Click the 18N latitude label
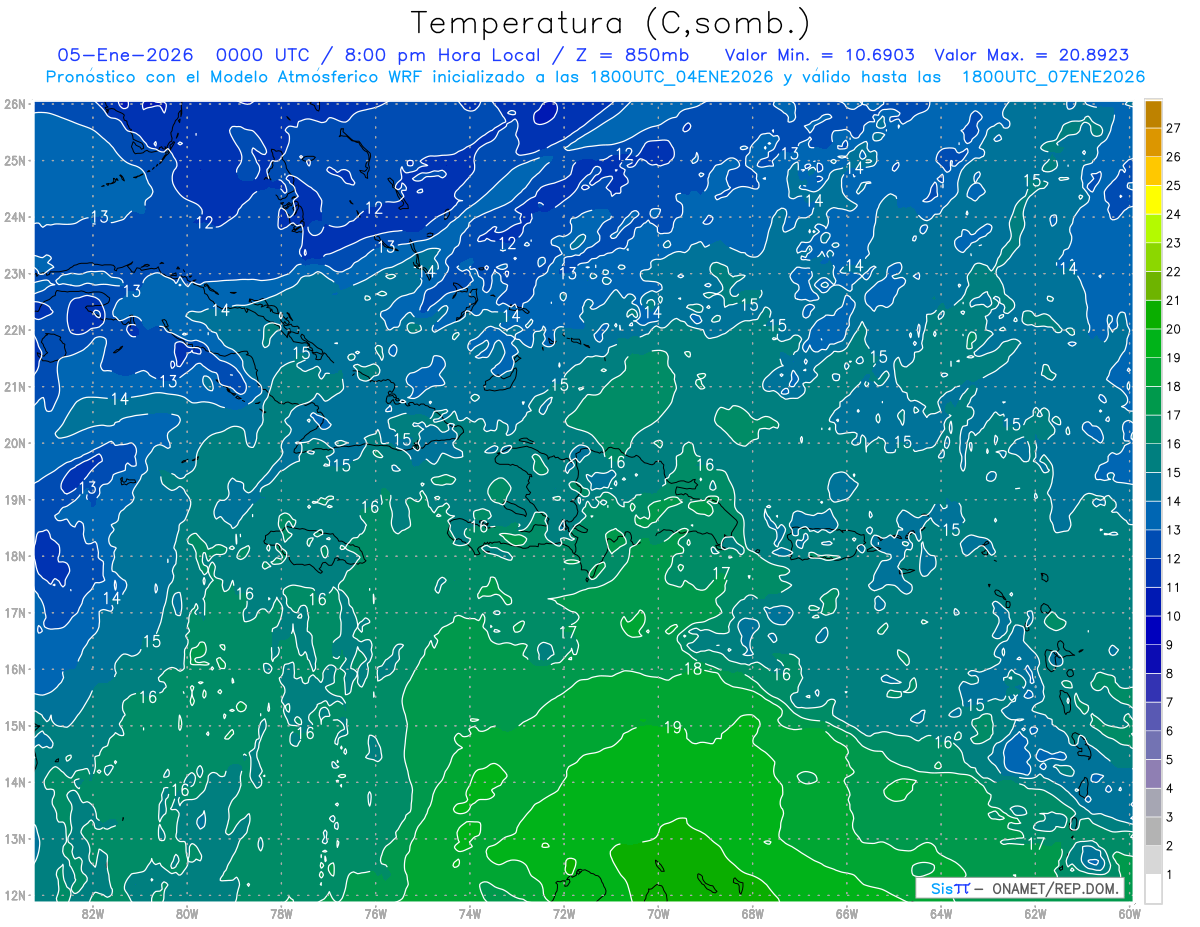This screenshot has width=1200, height=927. [15, 556]
